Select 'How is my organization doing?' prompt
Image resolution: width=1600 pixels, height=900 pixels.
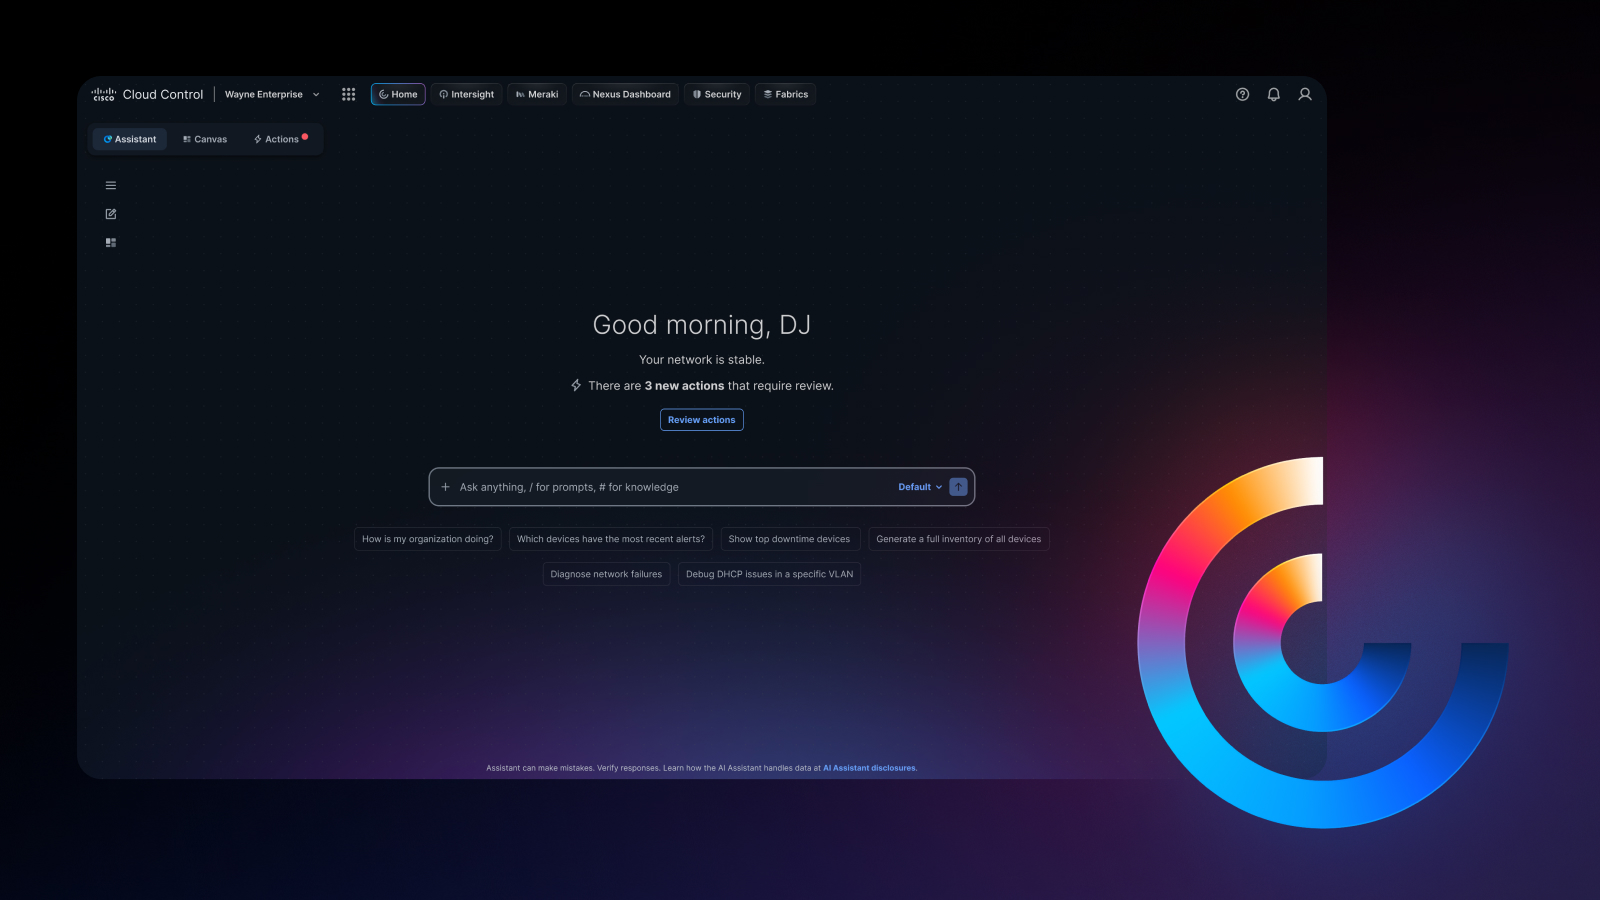[428, 539]
